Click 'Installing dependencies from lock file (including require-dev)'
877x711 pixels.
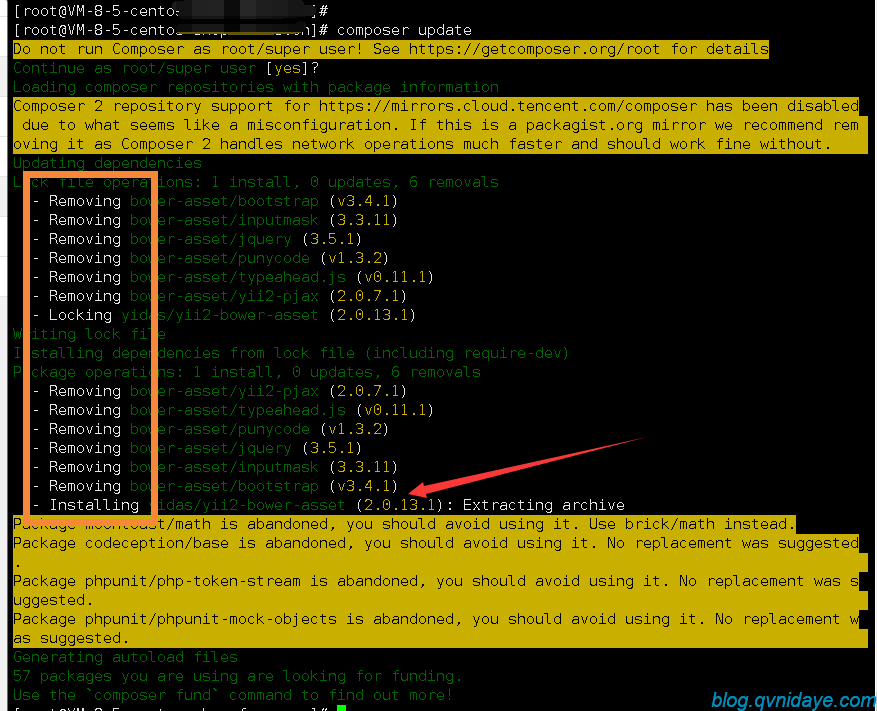(291, 354)
